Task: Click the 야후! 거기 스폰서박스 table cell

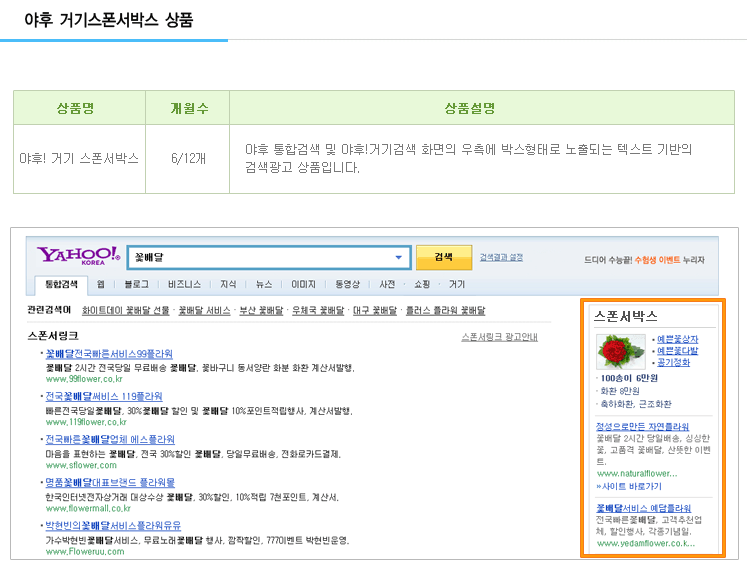Action: pos(79,159)
